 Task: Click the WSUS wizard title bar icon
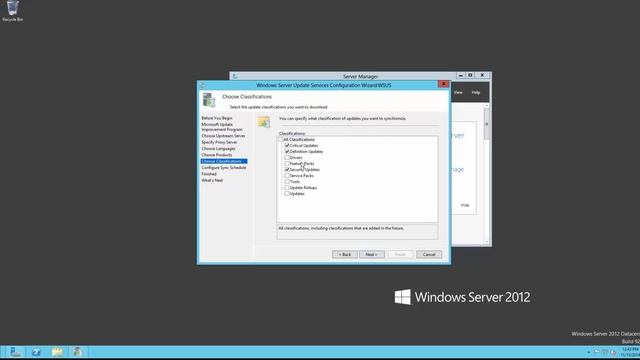click(203, 85)
